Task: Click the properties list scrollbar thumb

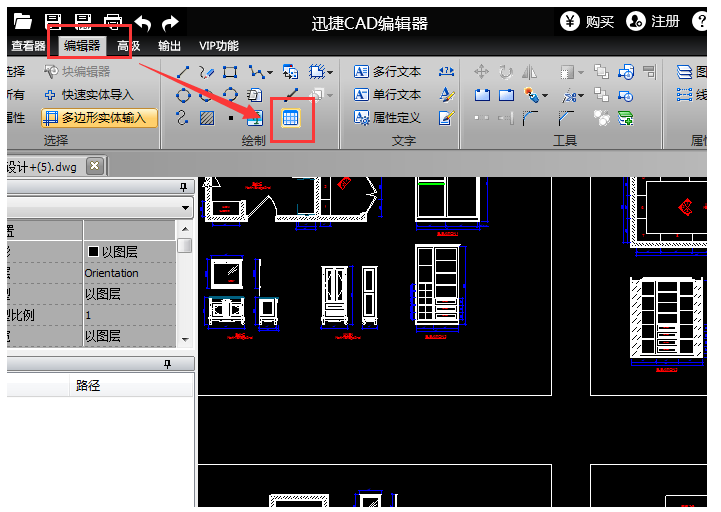Action: click(185, 245)
